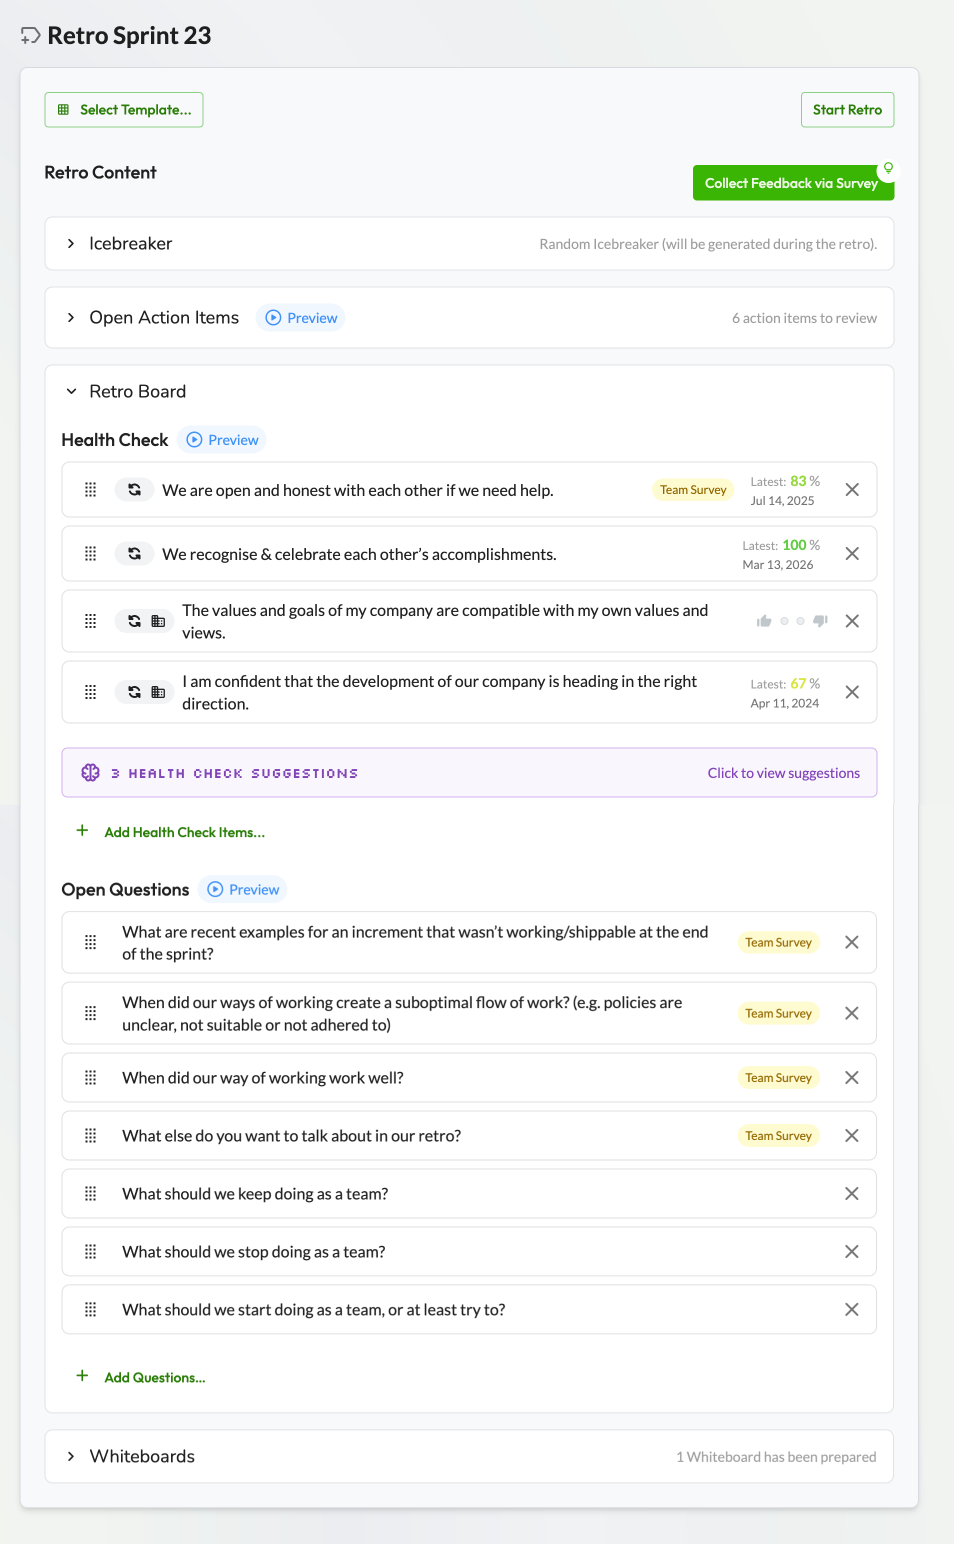Click the brain icon in health check suggestions
Viewport: 954px width, 1544px height.
[91, 773]
